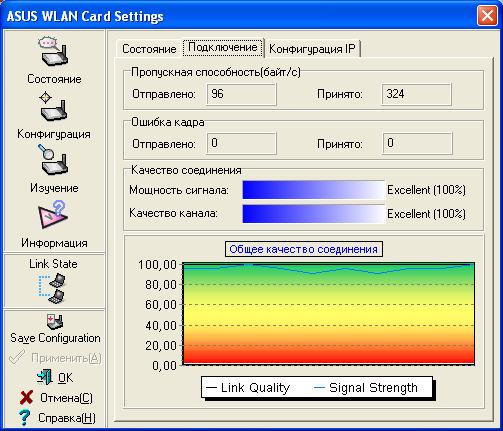Click the red X Отмена icon

point(26,397)
